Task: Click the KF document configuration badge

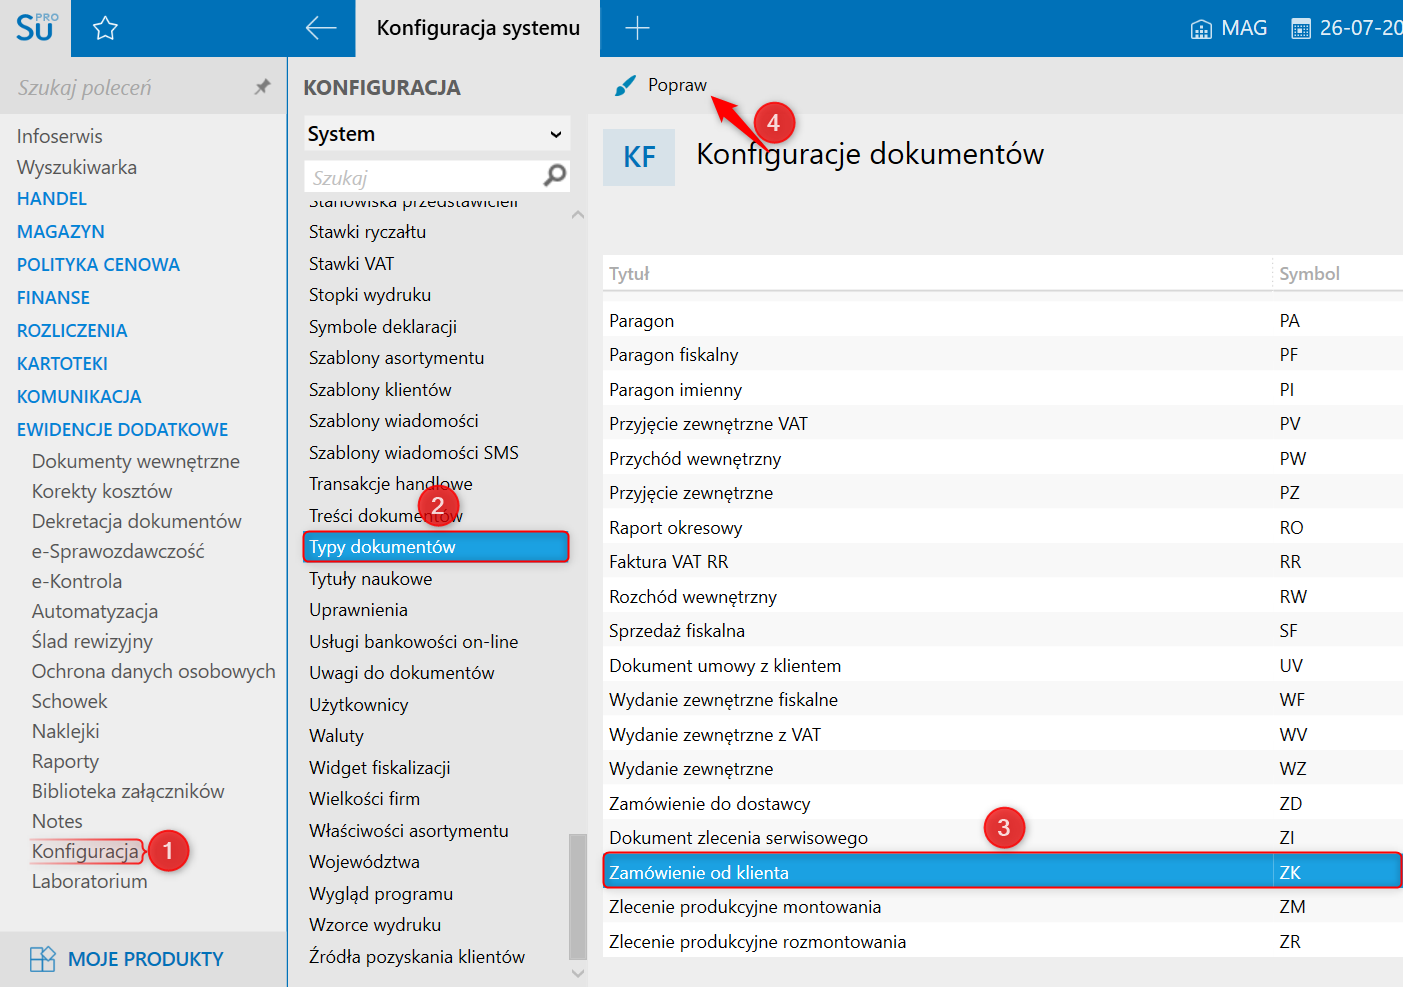Action: click(x=639, y=157)
